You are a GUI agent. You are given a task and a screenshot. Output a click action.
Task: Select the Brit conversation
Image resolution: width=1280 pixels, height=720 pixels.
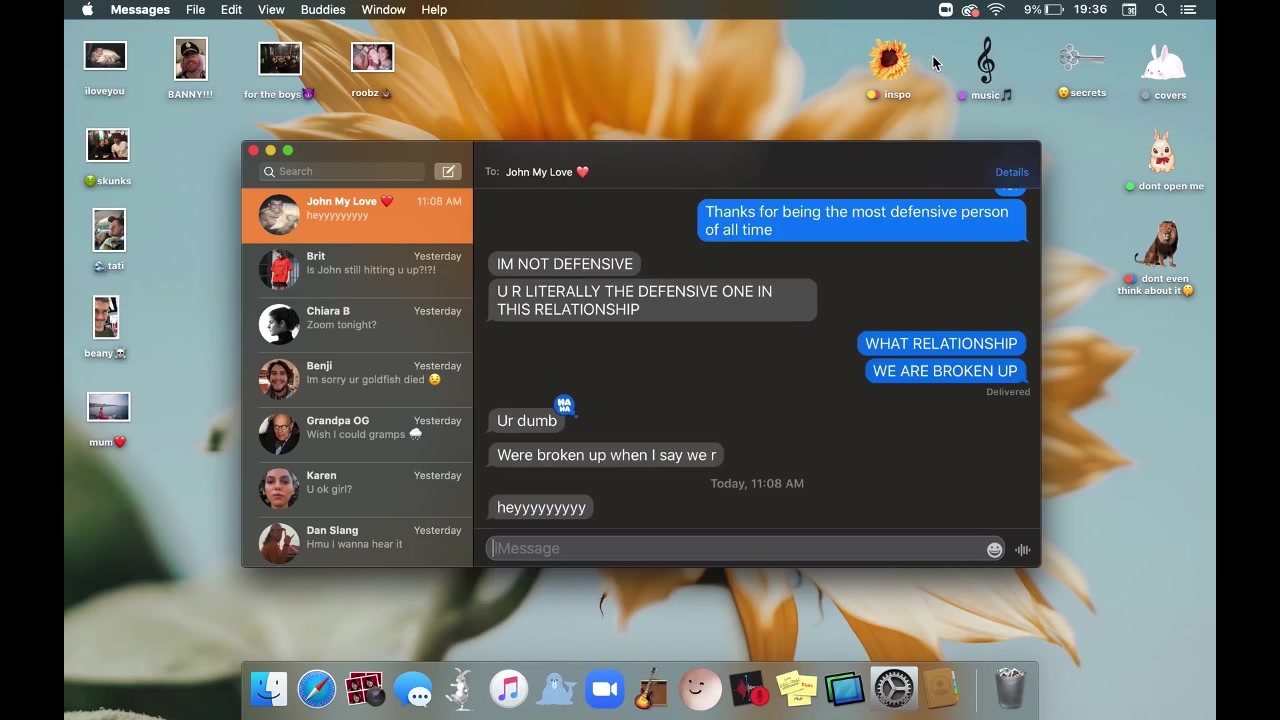(357, 270)
